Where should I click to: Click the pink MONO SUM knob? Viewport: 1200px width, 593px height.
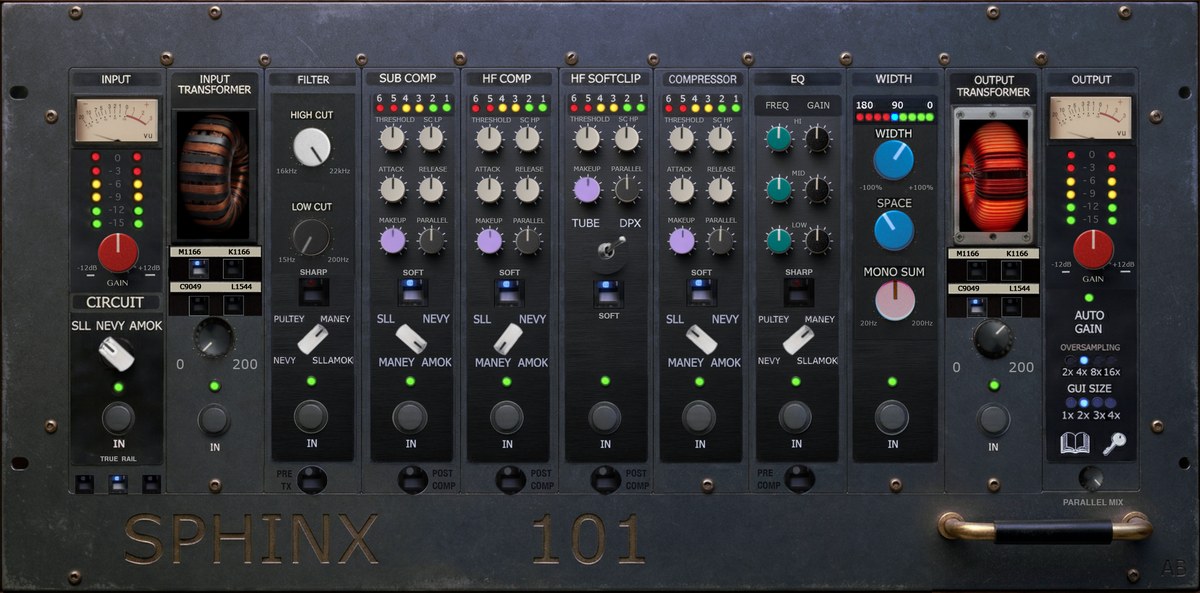coord(894,300)
